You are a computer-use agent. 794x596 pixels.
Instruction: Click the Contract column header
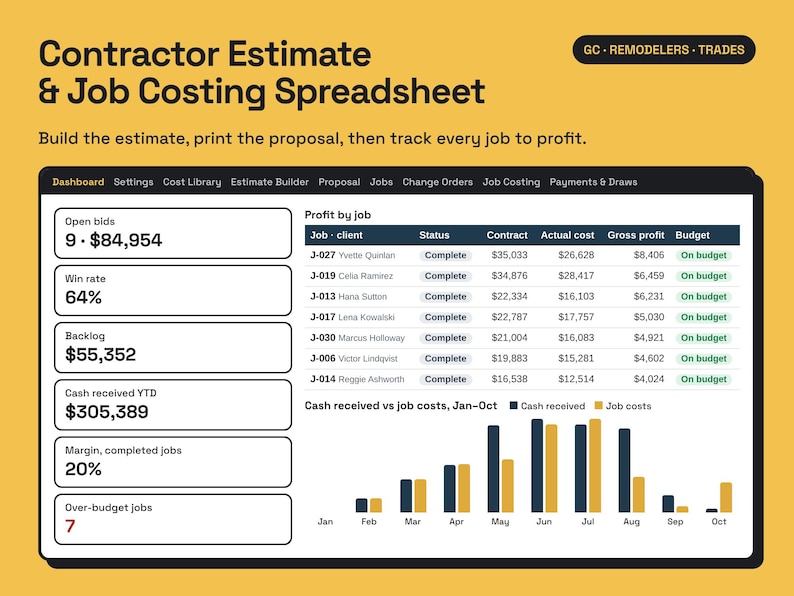(507, 235)
